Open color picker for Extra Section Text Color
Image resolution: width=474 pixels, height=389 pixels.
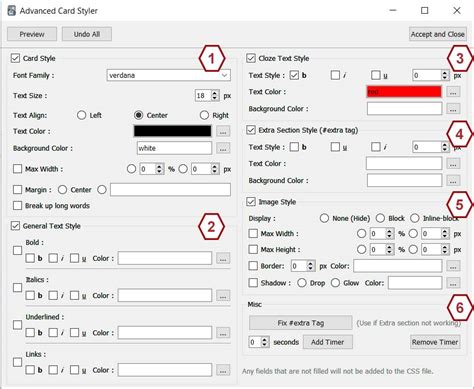coord(453,164)
